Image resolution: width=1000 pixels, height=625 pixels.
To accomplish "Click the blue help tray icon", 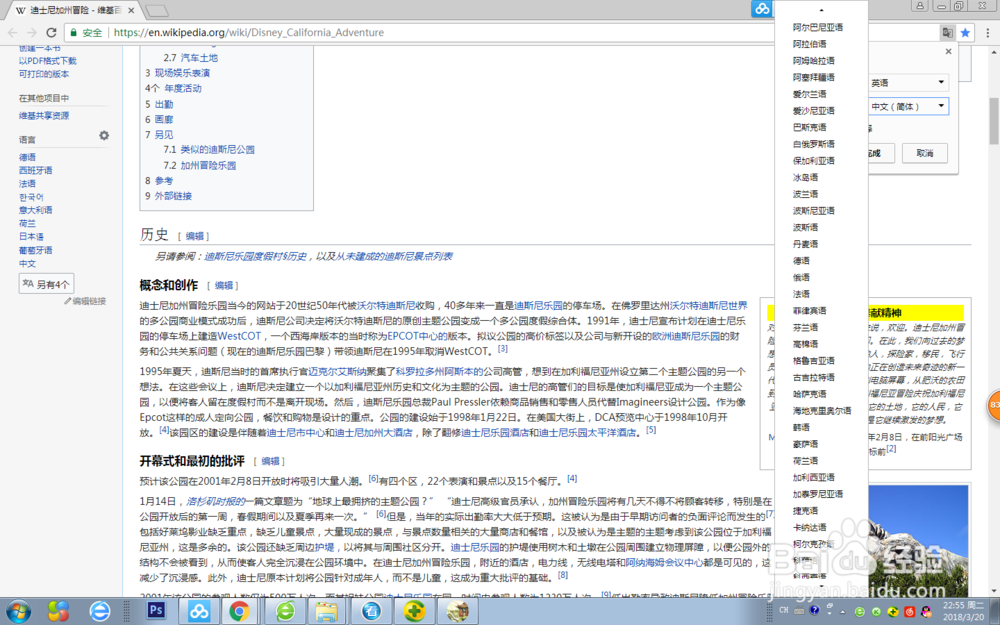I will (x=814, y=610).
